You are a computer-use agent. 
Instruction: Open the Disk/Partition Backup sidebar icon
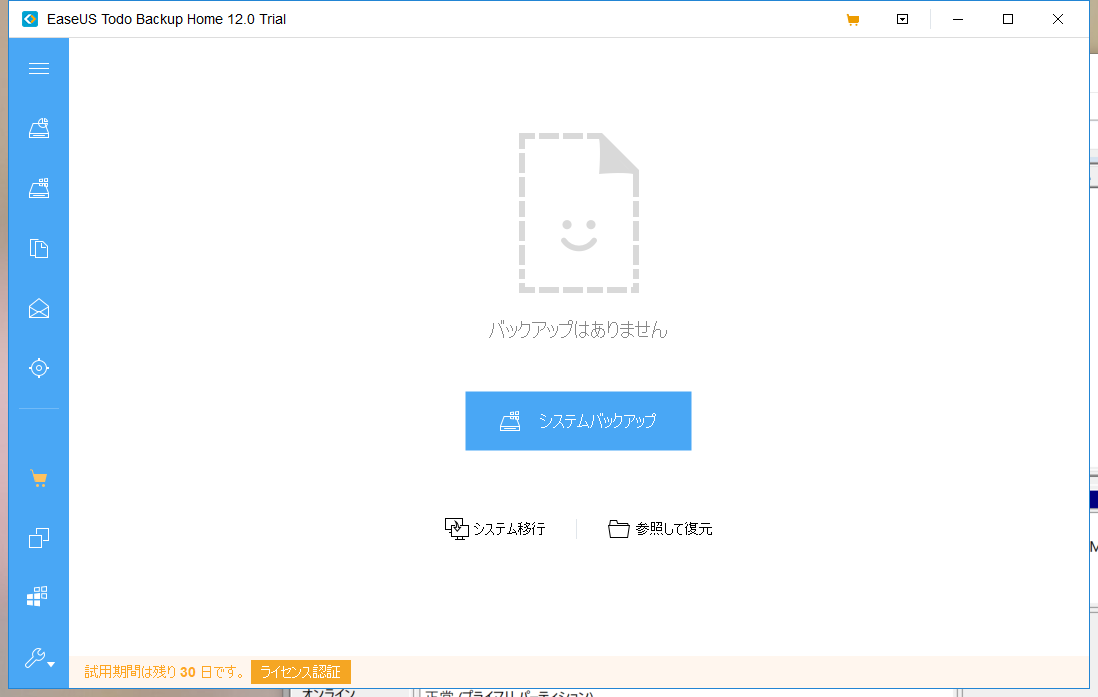pos(38,187)
